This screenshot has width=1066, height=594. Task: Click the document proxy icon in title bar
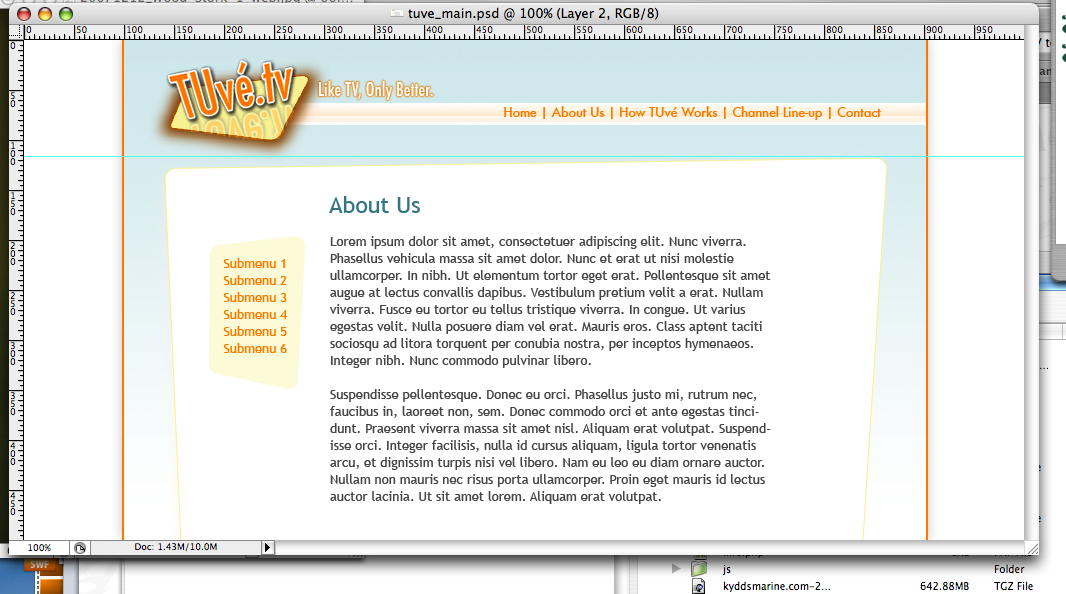pyautogui.click(x=396, y=13)
